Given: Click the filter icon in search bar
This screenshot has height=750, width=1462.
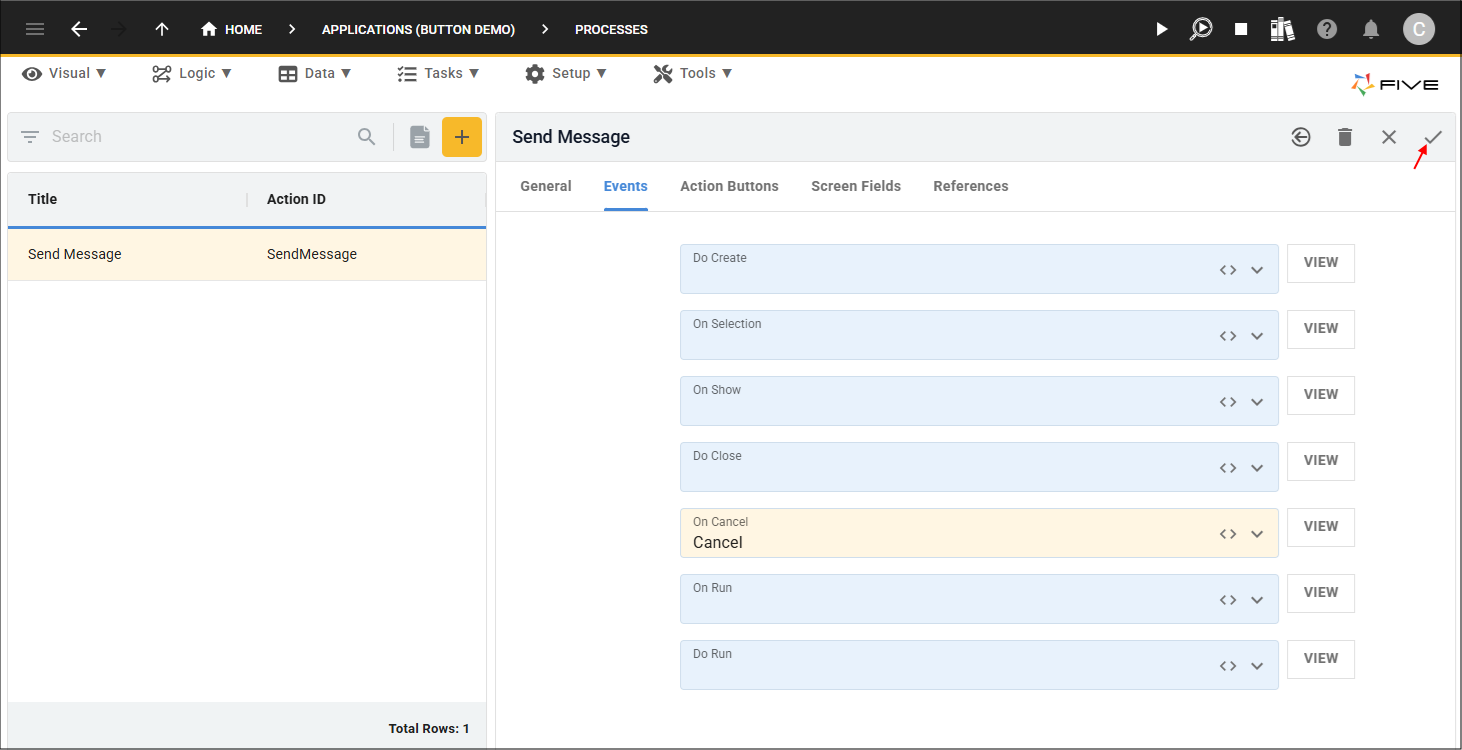Looking at the screenshot, I should (x=30, y=136).
